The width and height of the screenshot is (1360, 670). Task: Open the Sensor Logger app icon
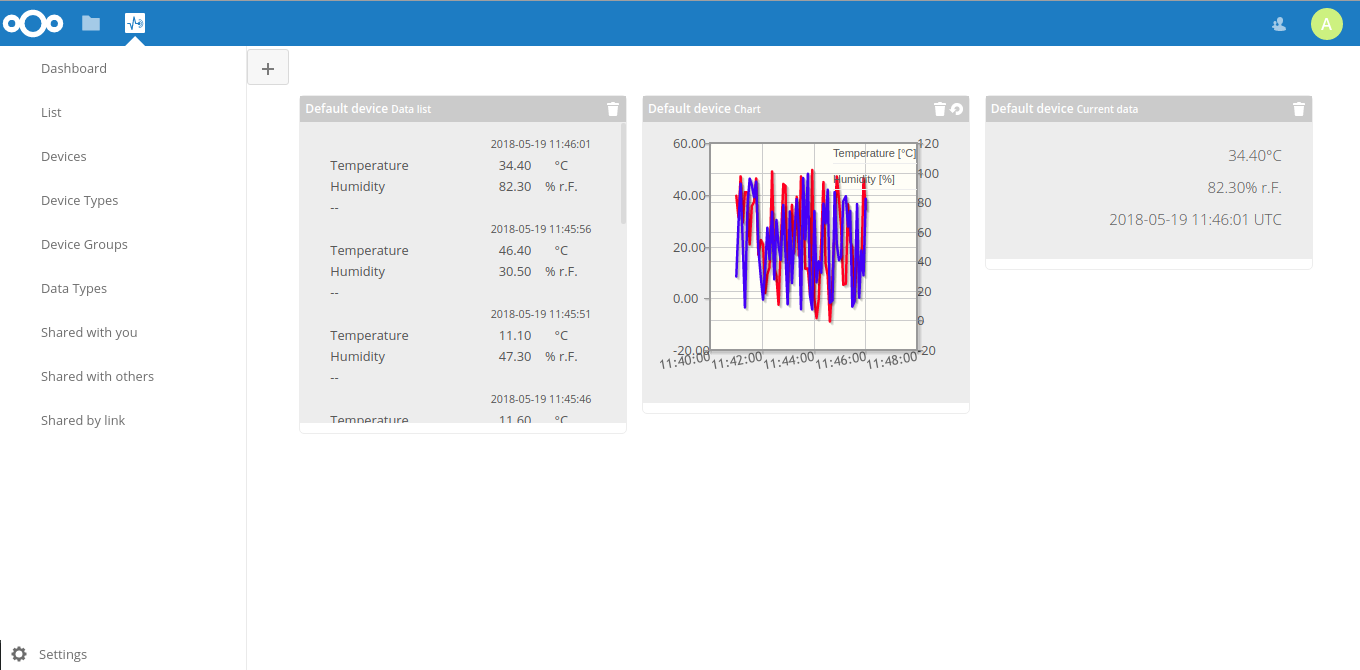tap(135, 23)
